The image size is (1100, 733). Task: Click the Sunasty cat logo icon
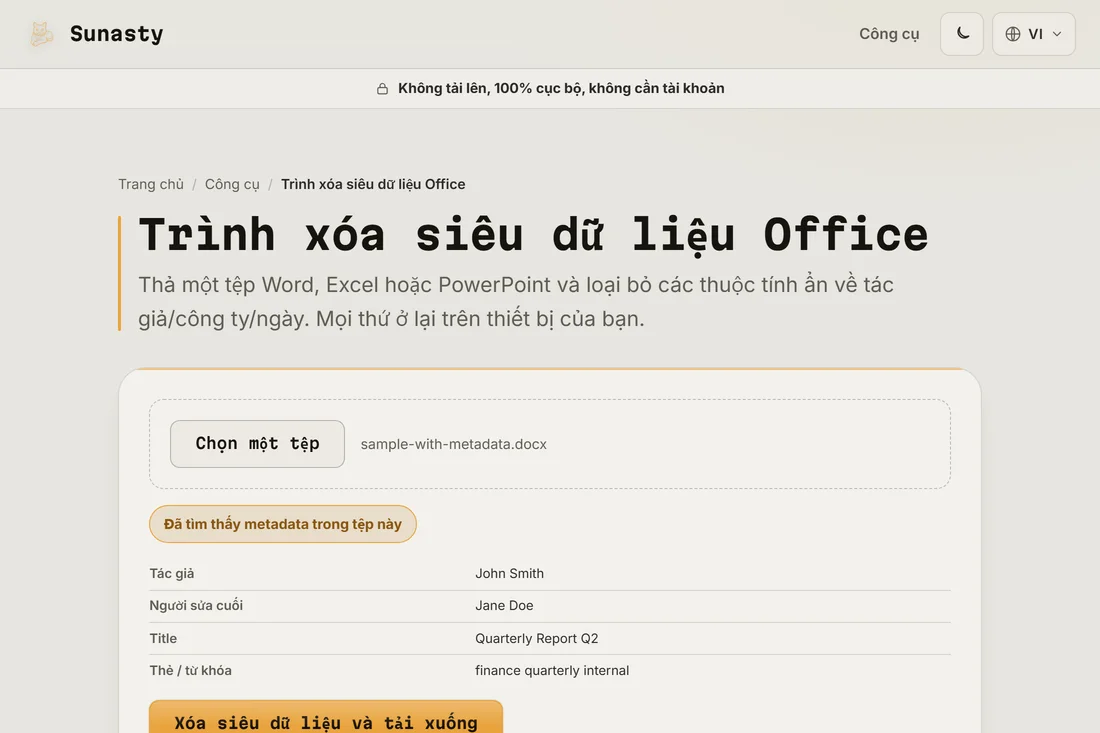tap(41, 34)
